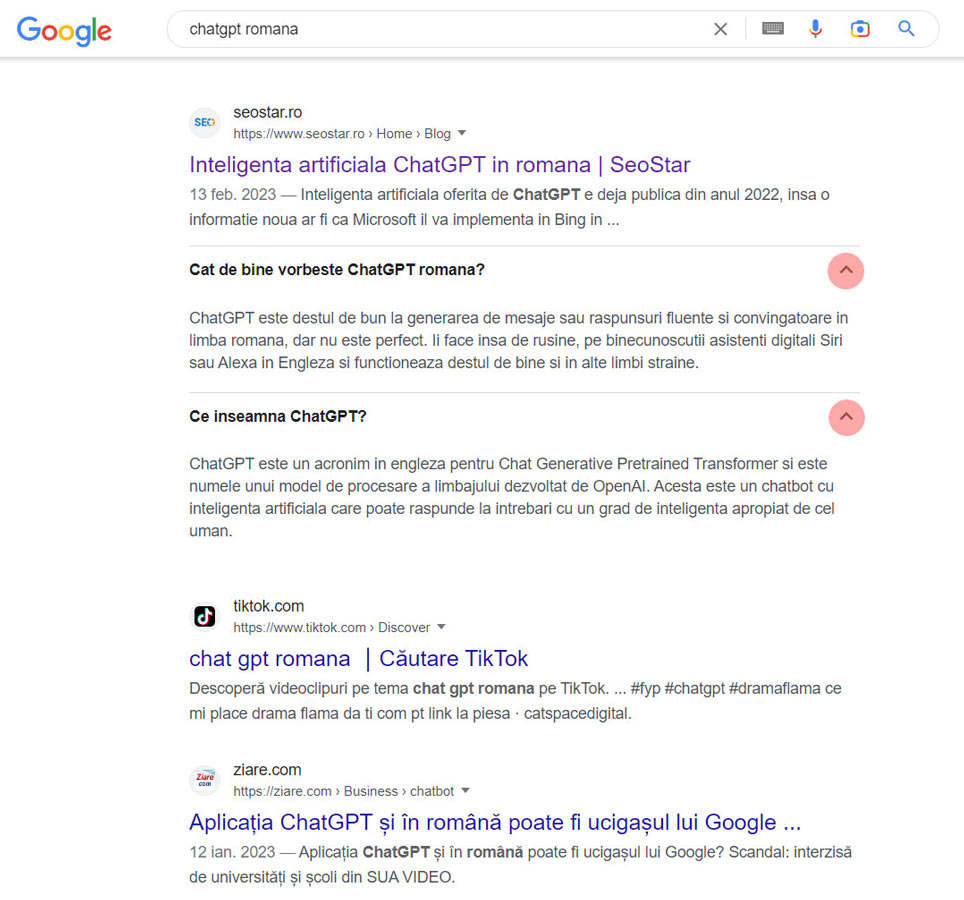Screen dimensions: 964x900
Task: Open the on-screen keyboard icon
Action: click(773, 28)
